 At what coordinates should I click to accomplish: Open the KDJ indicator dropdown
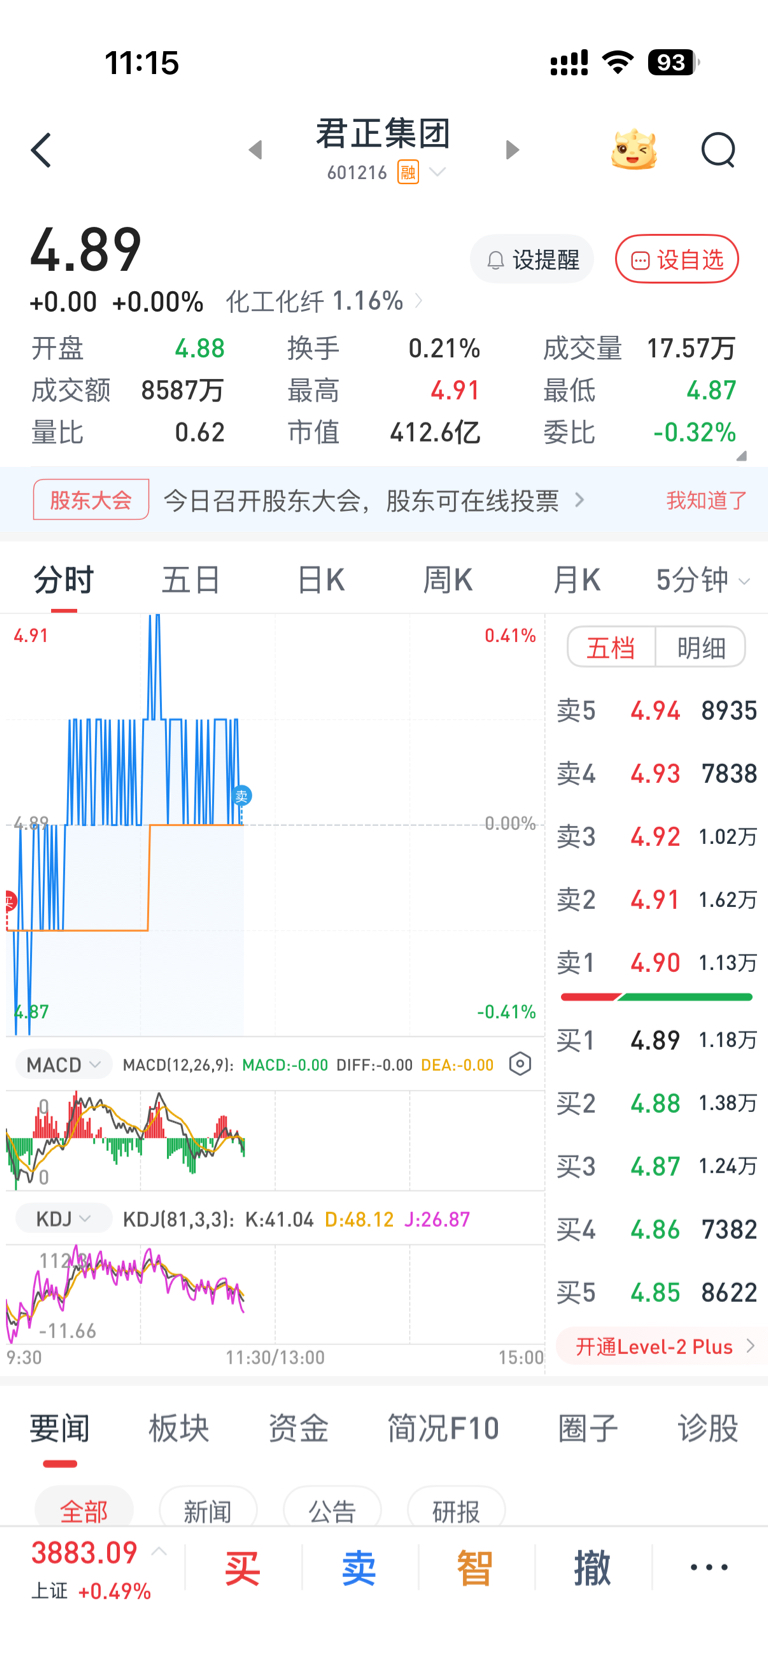click(x=64, y=1219)
